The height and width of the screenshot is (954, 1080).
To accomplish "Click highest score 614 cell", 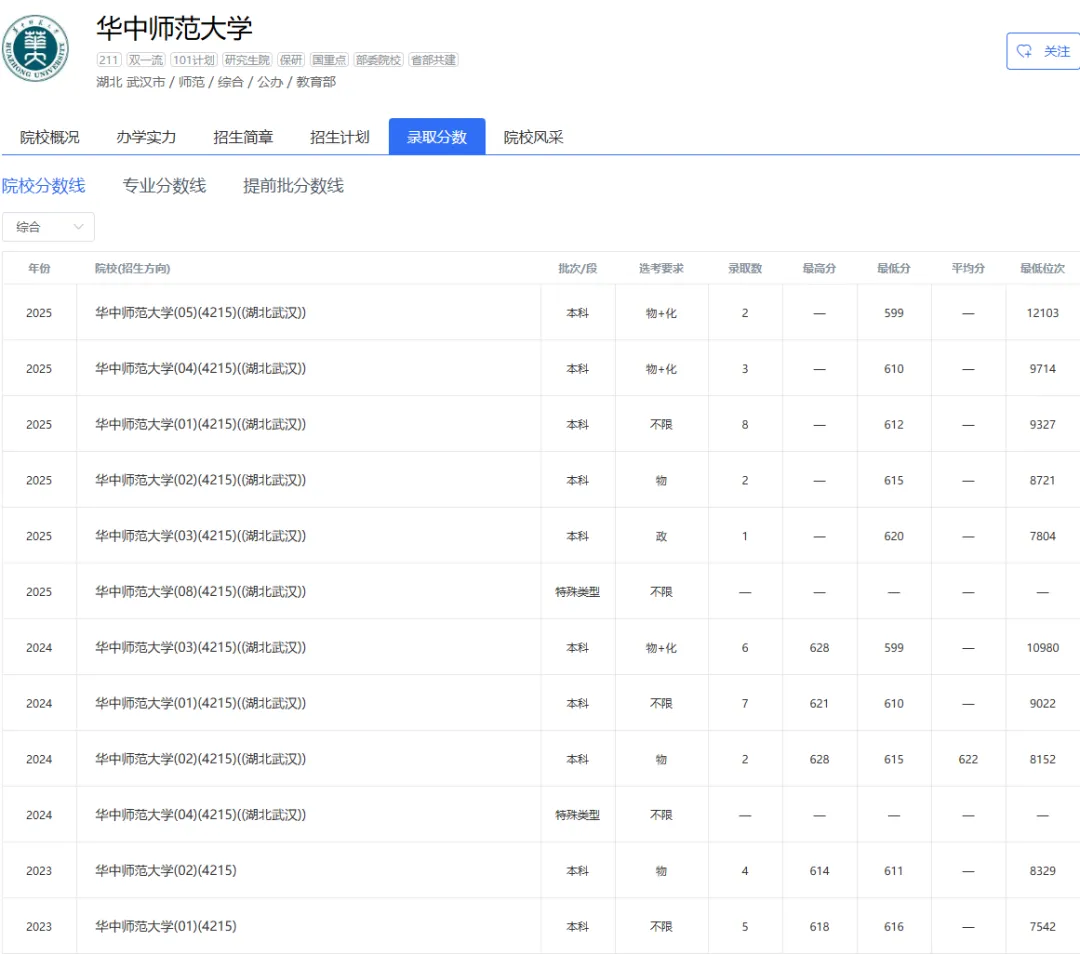I will pos(820,871).
